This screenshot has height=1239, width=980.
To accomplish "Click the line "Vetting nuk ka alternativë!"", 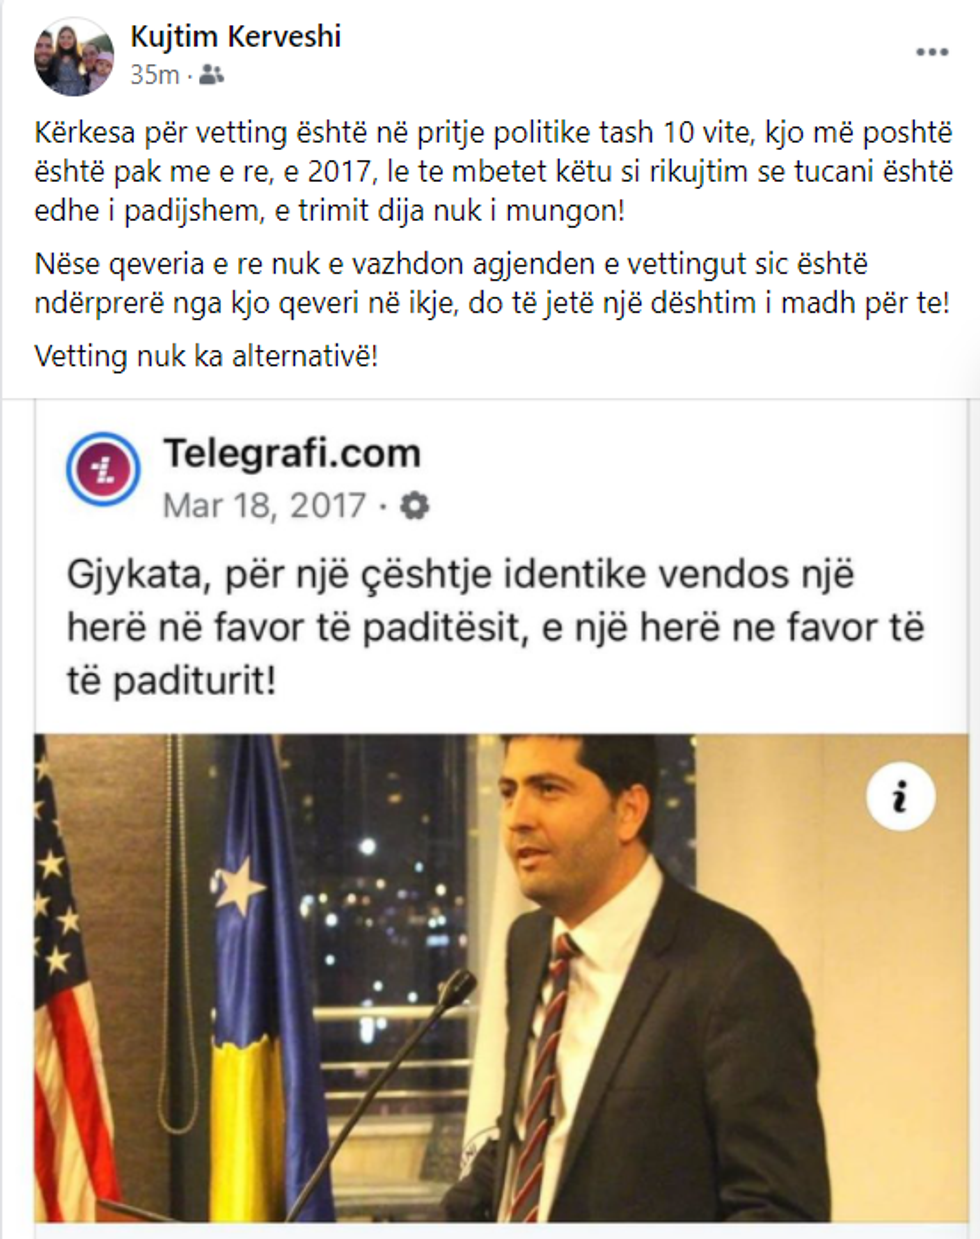I will click(x=206, y=356).
